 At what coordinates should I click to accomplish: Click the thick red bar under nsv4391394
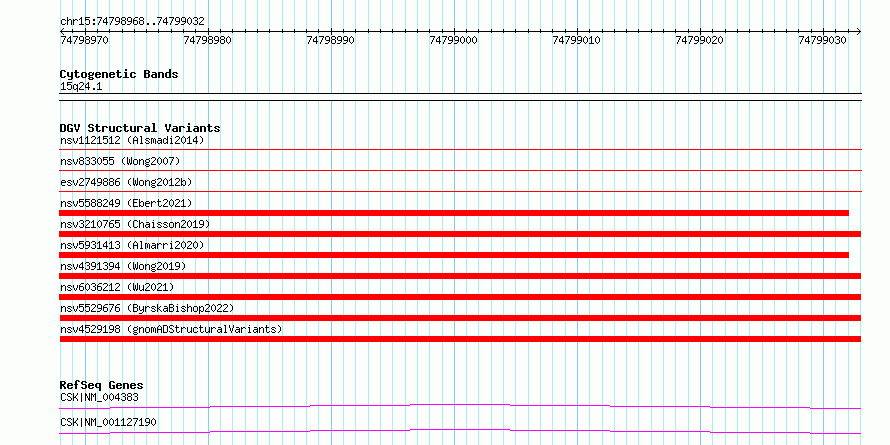coord(460,276)
